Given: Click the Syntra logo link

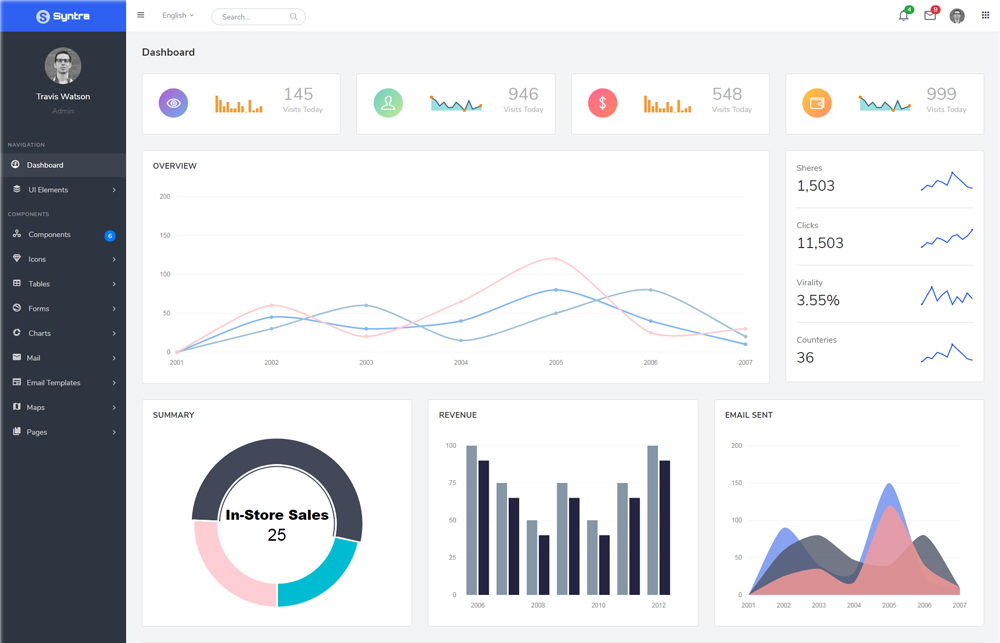Looking at the screenshot, I should pyautogui.click(x=62, y=16).
